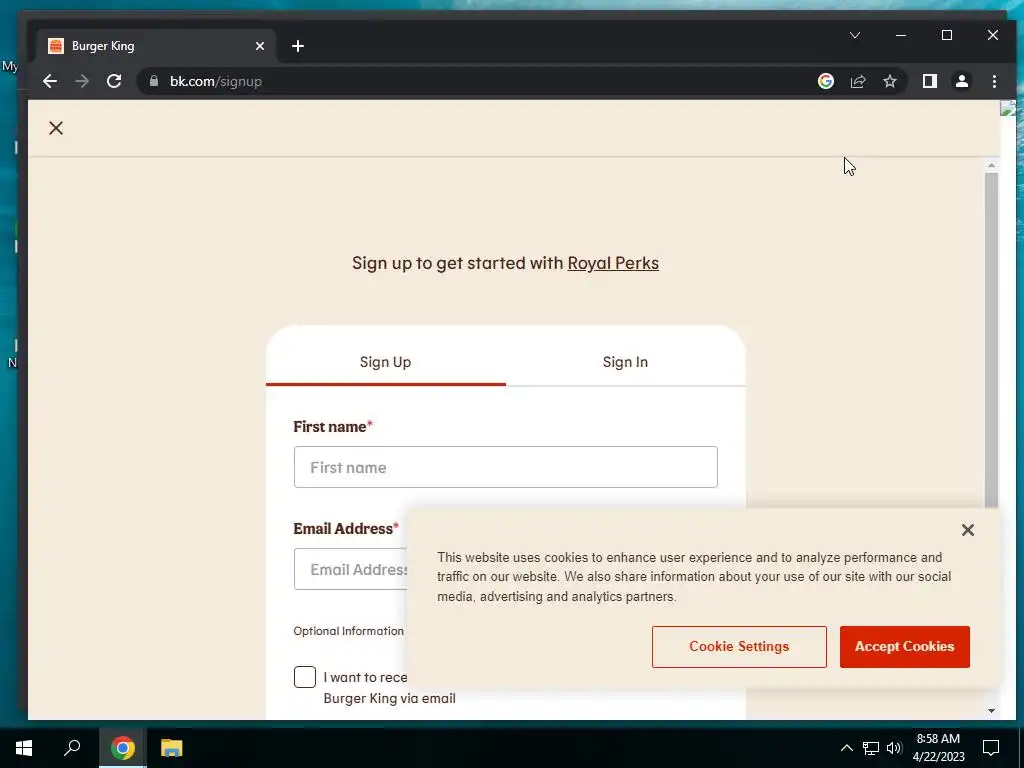Close the signup page with the X
This screenshot has width=1024, height=768.
pos(56,128)
